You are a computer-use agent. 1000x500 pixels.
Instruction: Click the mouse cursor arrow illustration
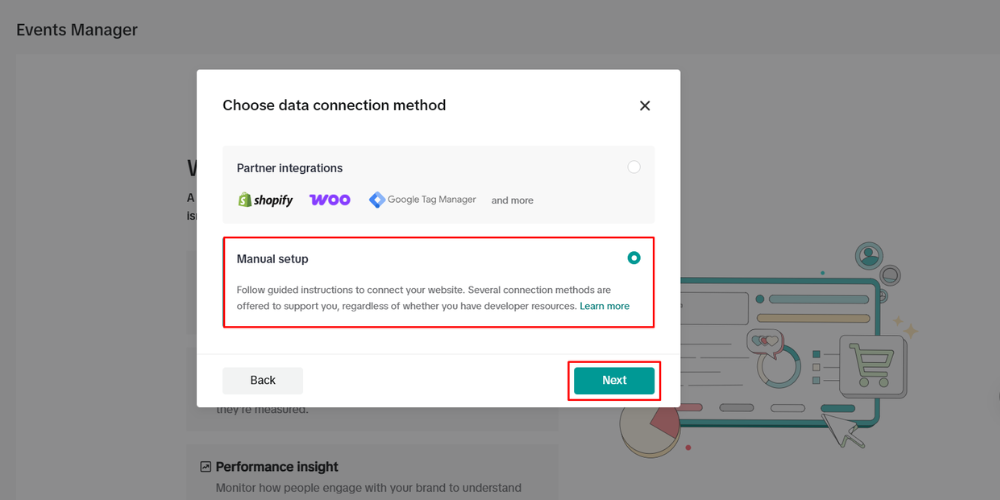click(x=842, y=430)
